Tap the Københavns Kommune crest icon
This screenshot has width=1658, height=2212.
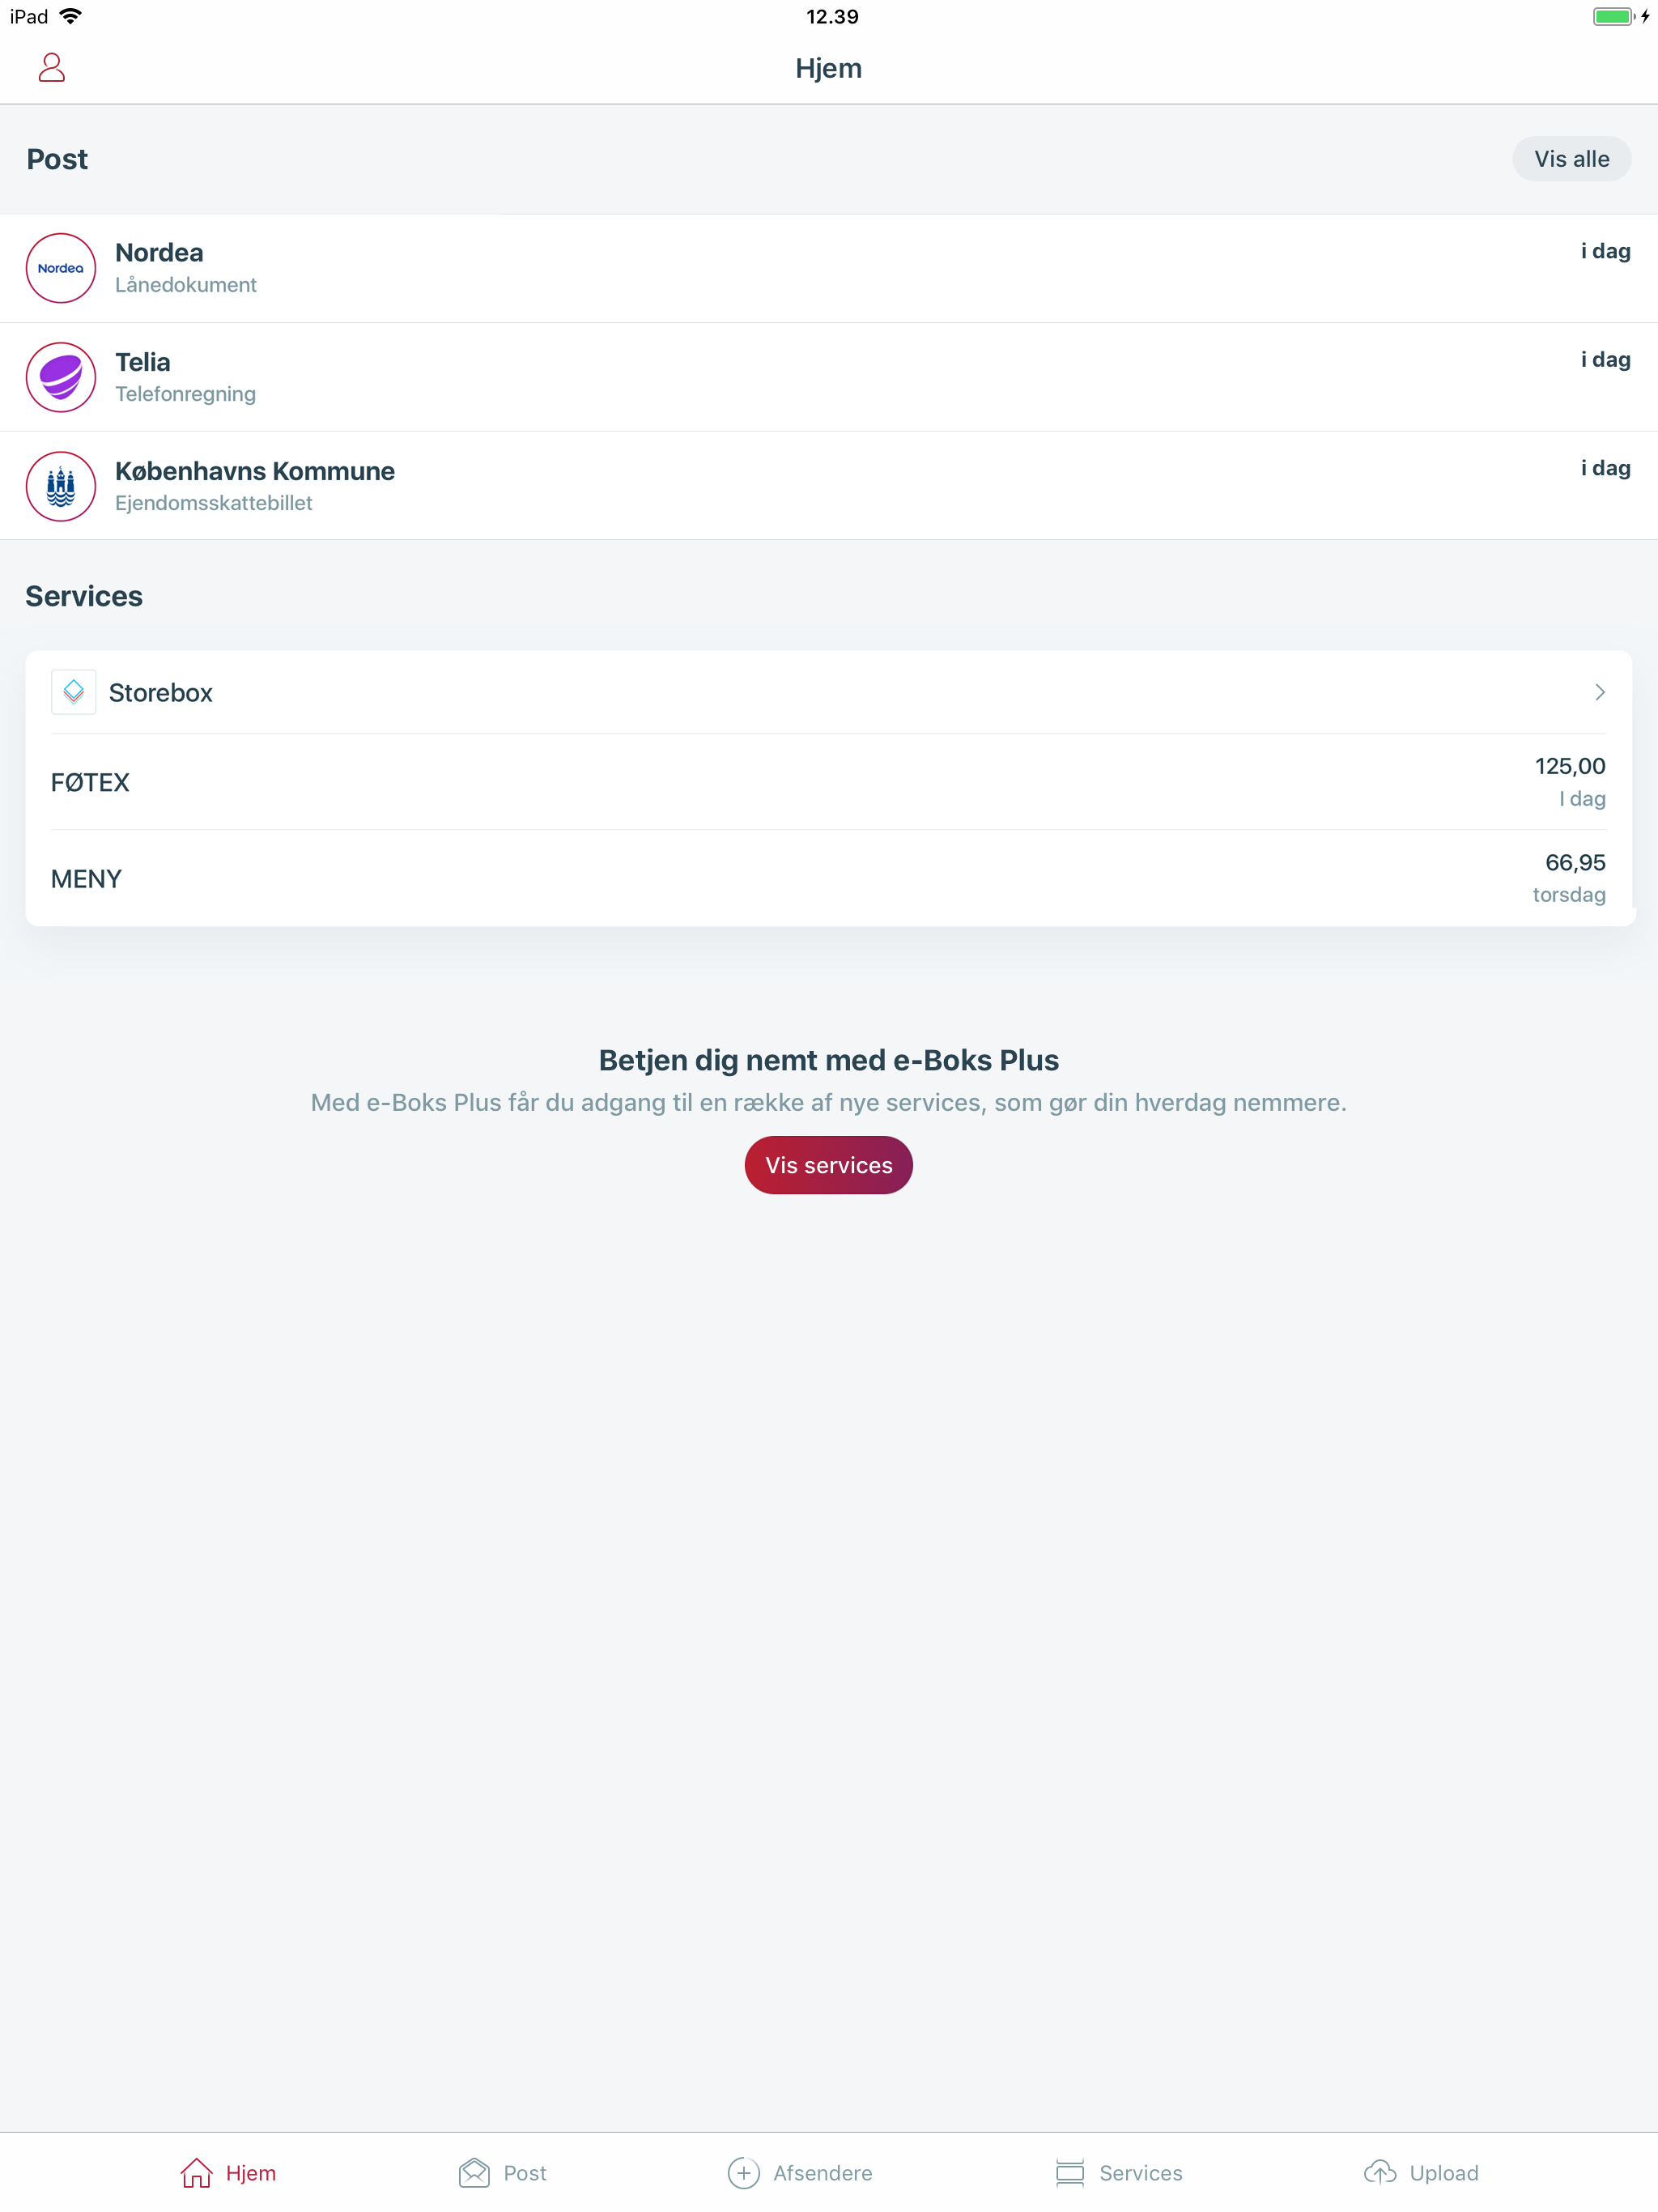coord(60,487)
